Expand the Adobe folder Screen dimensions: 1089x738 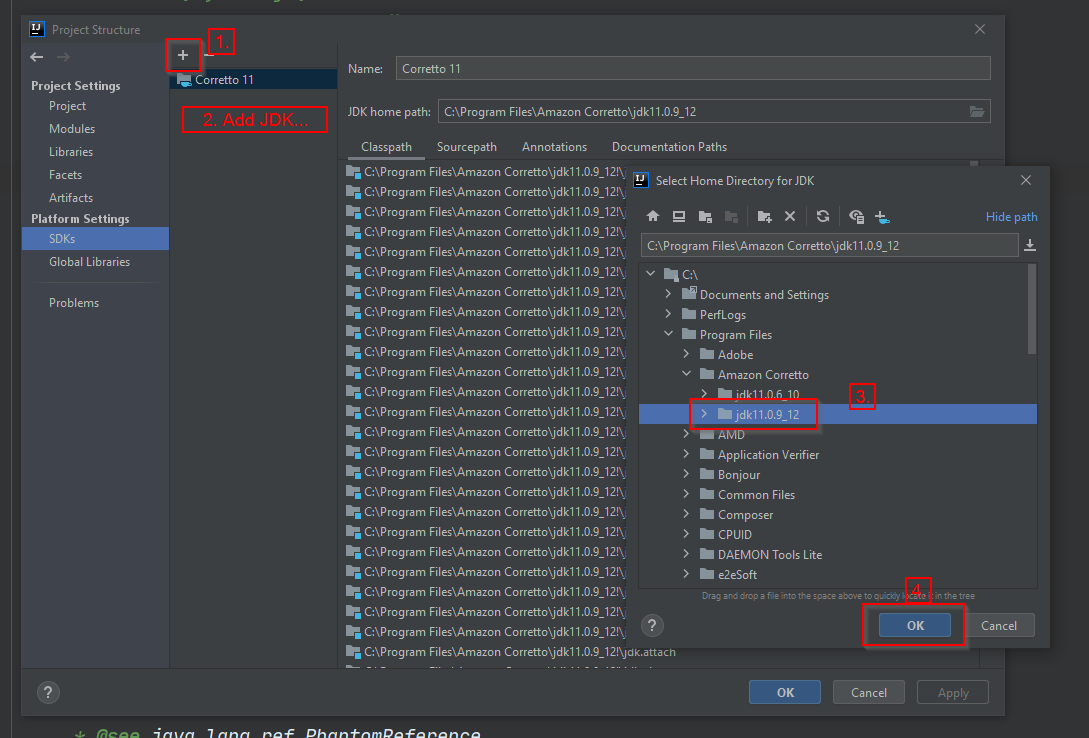coord(687,354)
